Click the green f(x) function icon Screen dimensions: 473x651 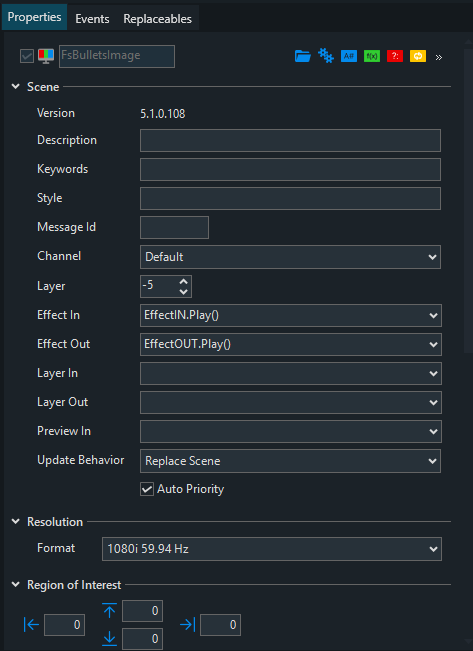click(x=372, y=56)
